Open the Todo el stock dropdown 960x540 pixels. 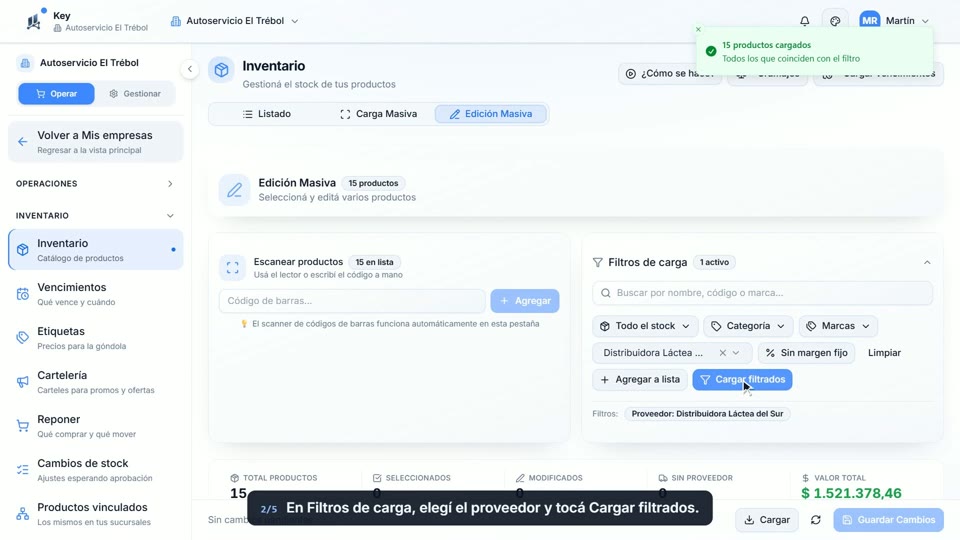click(x=645, y=326)
